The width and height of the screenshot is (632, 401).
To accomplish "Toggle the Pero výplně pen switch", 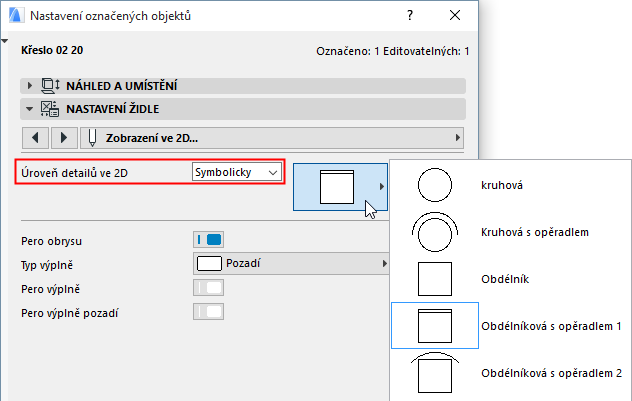I will [208, 288].
